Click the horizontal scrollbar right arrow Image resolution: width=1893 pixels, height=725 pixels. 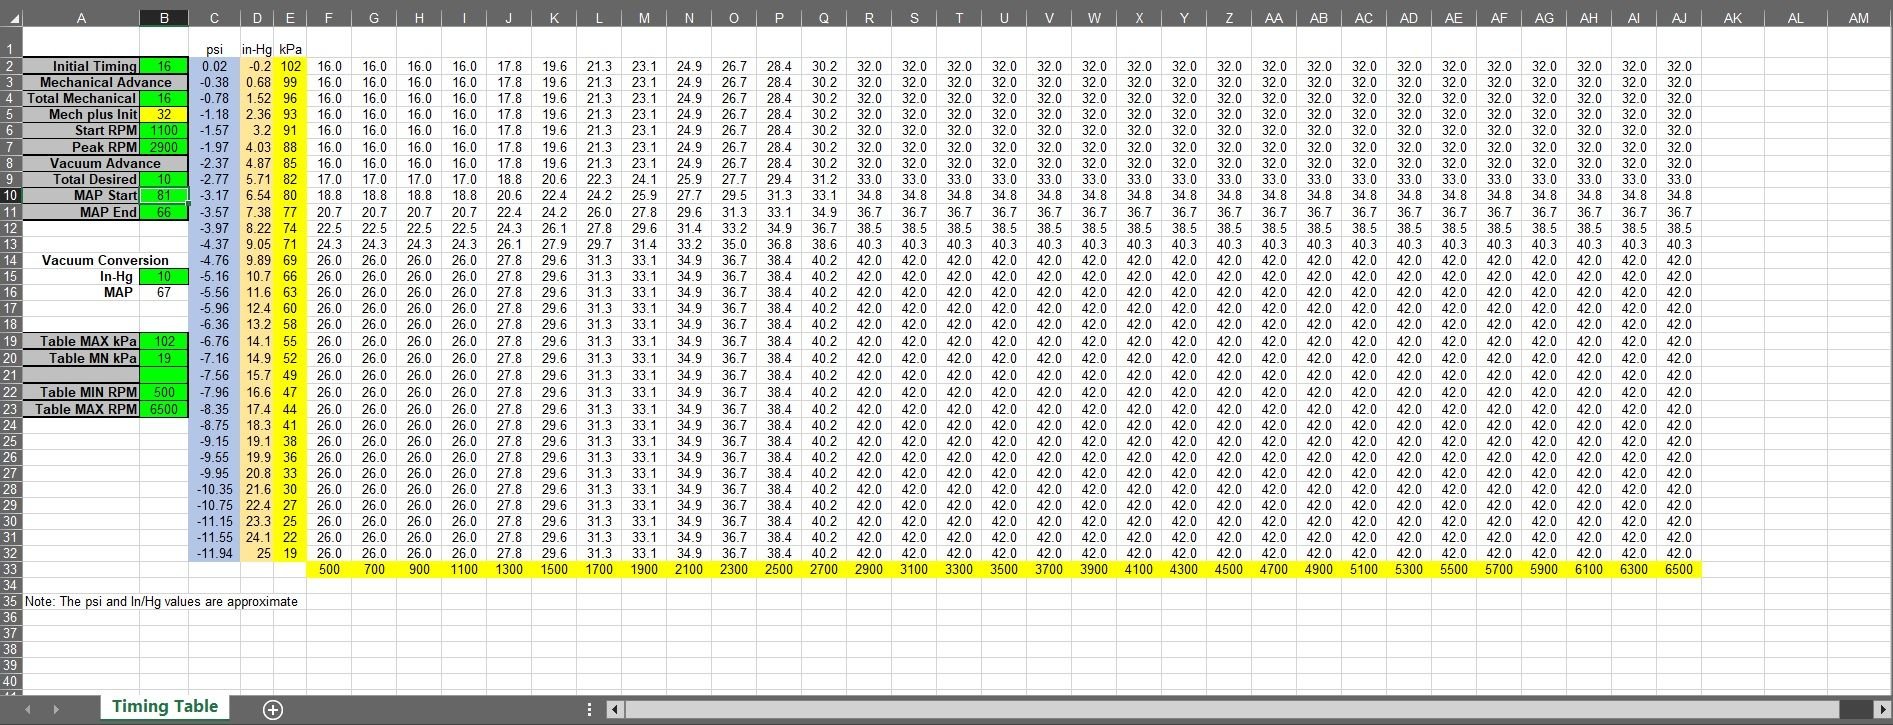[x=1880, y=709]
